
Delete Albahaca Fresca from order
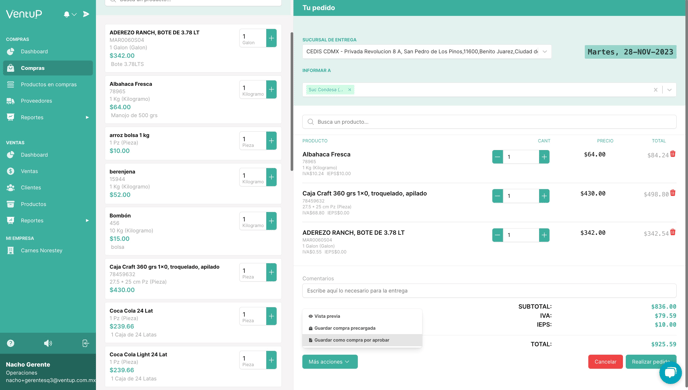pos(673,154)
